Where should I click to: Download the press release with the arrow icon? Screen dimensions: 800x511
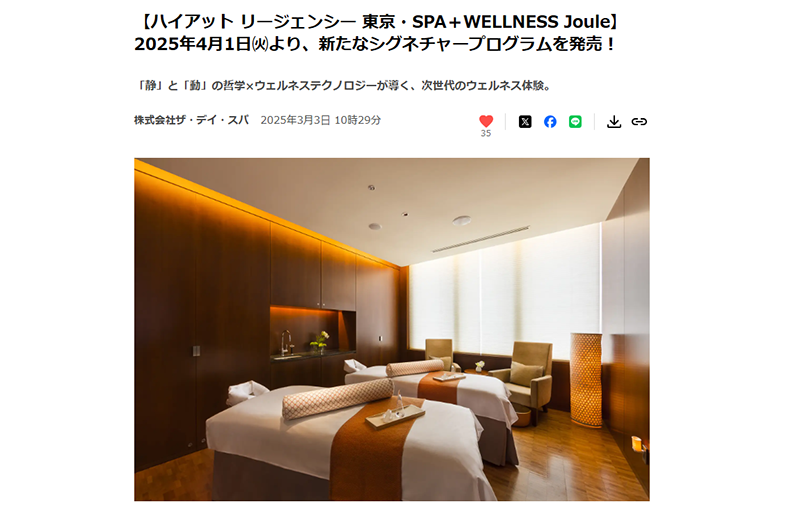pyautogui.click(x=614, y=121)
